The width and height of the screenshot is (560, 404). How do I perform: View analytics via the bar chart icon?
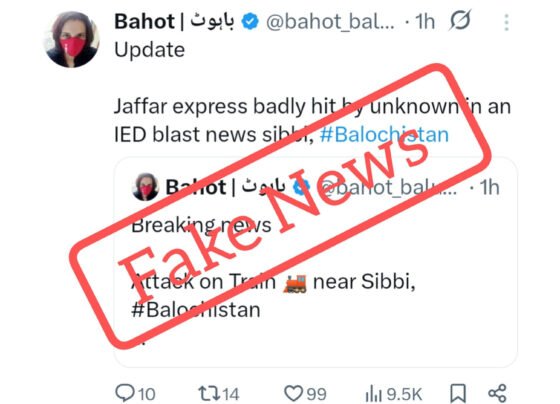pyautogui.click(x=374, y=394)
